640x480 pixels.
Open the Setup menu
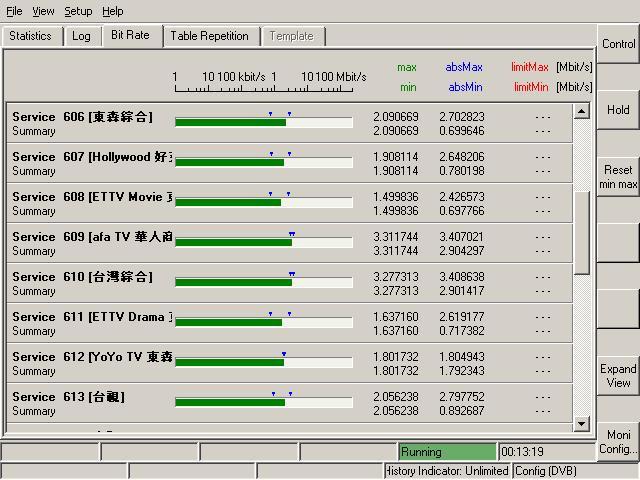[78, 11]
